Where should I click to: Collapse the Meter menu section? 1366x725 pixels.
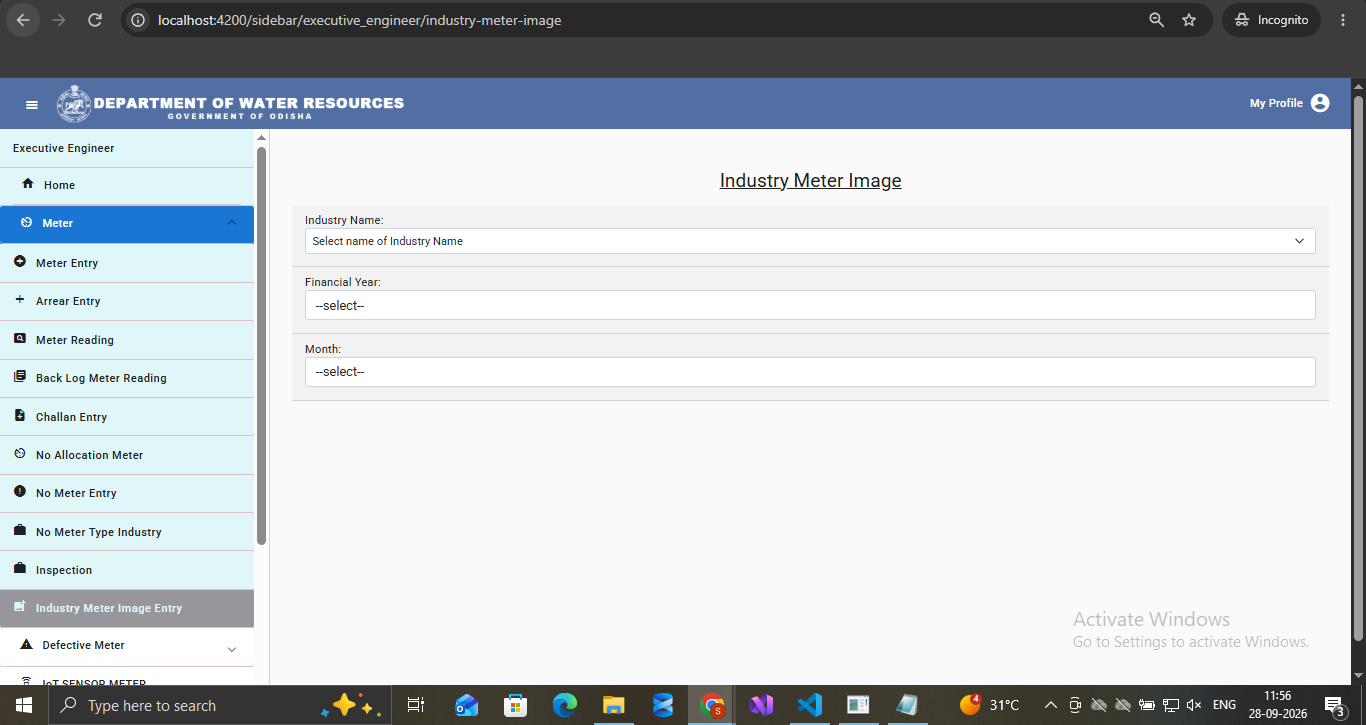pos(232,223)
